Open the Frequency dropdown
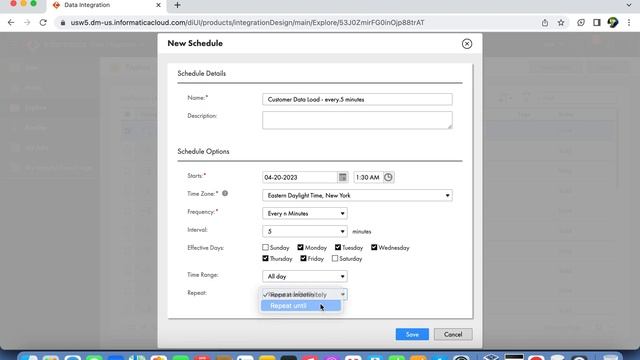 tap(305, 213)
